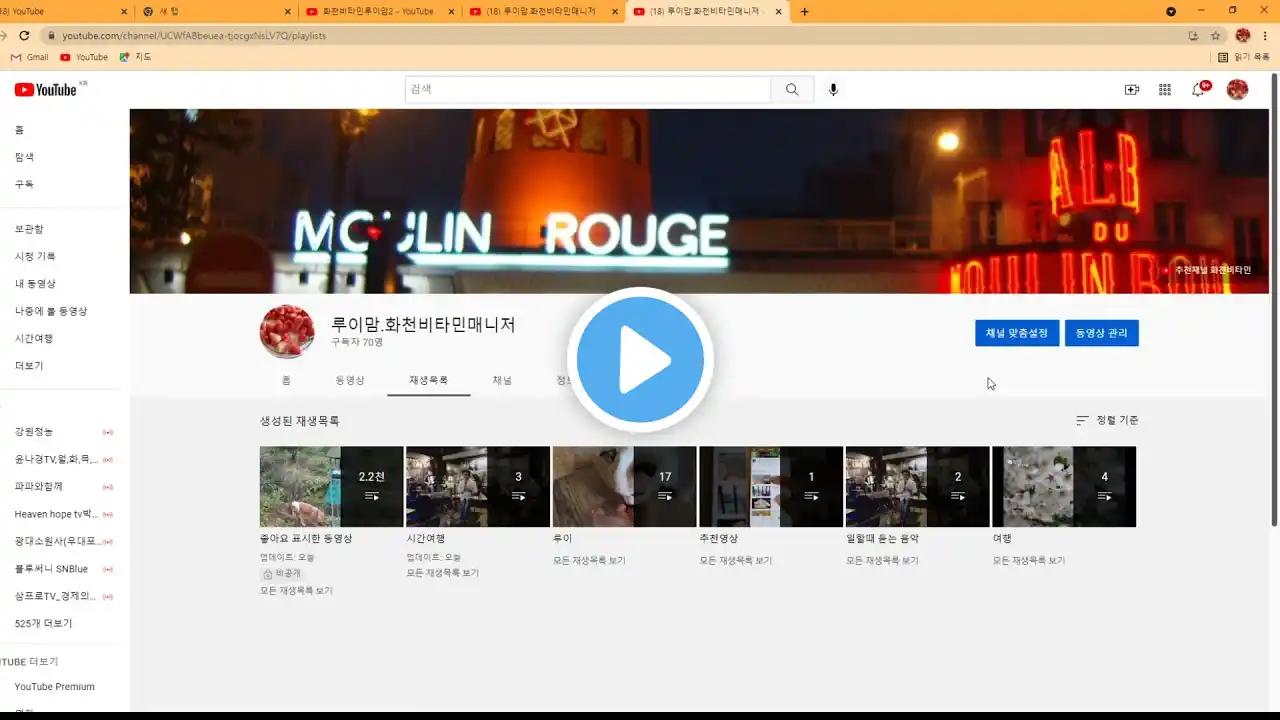This screenshot has width=1280, height=720.
Task: Go to 홈 in the sidebar
Action: click(19, 130)
